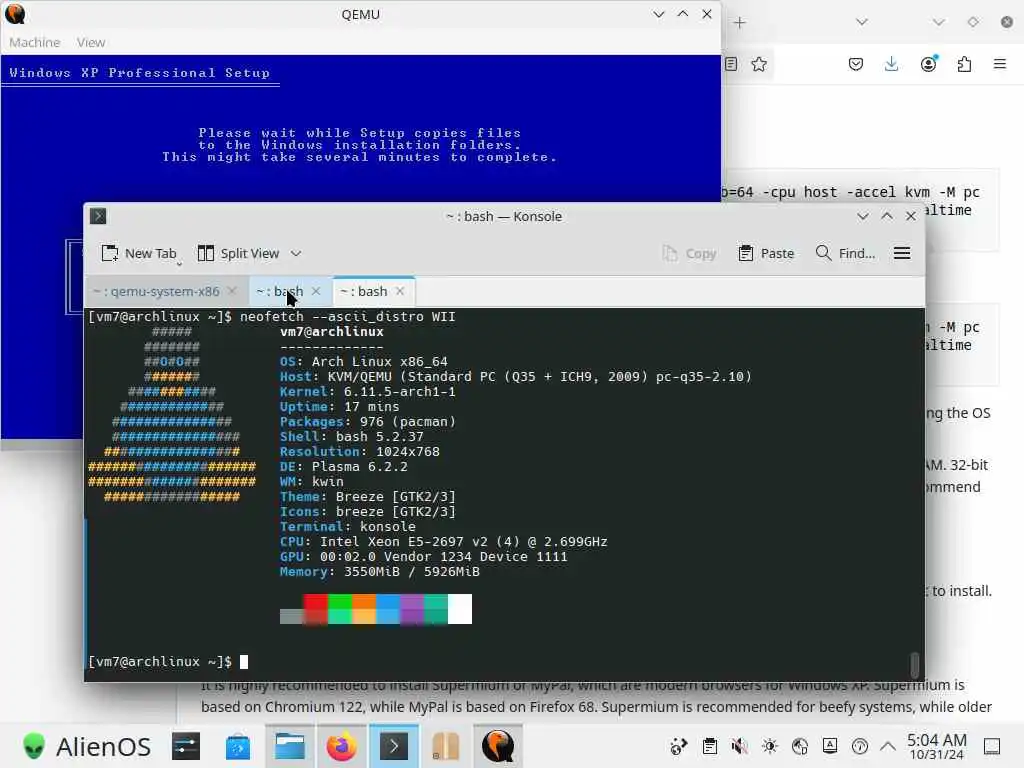Open Firefox downloads panel
Viewport: 1024px width, 768px height.
pos(891,64)
